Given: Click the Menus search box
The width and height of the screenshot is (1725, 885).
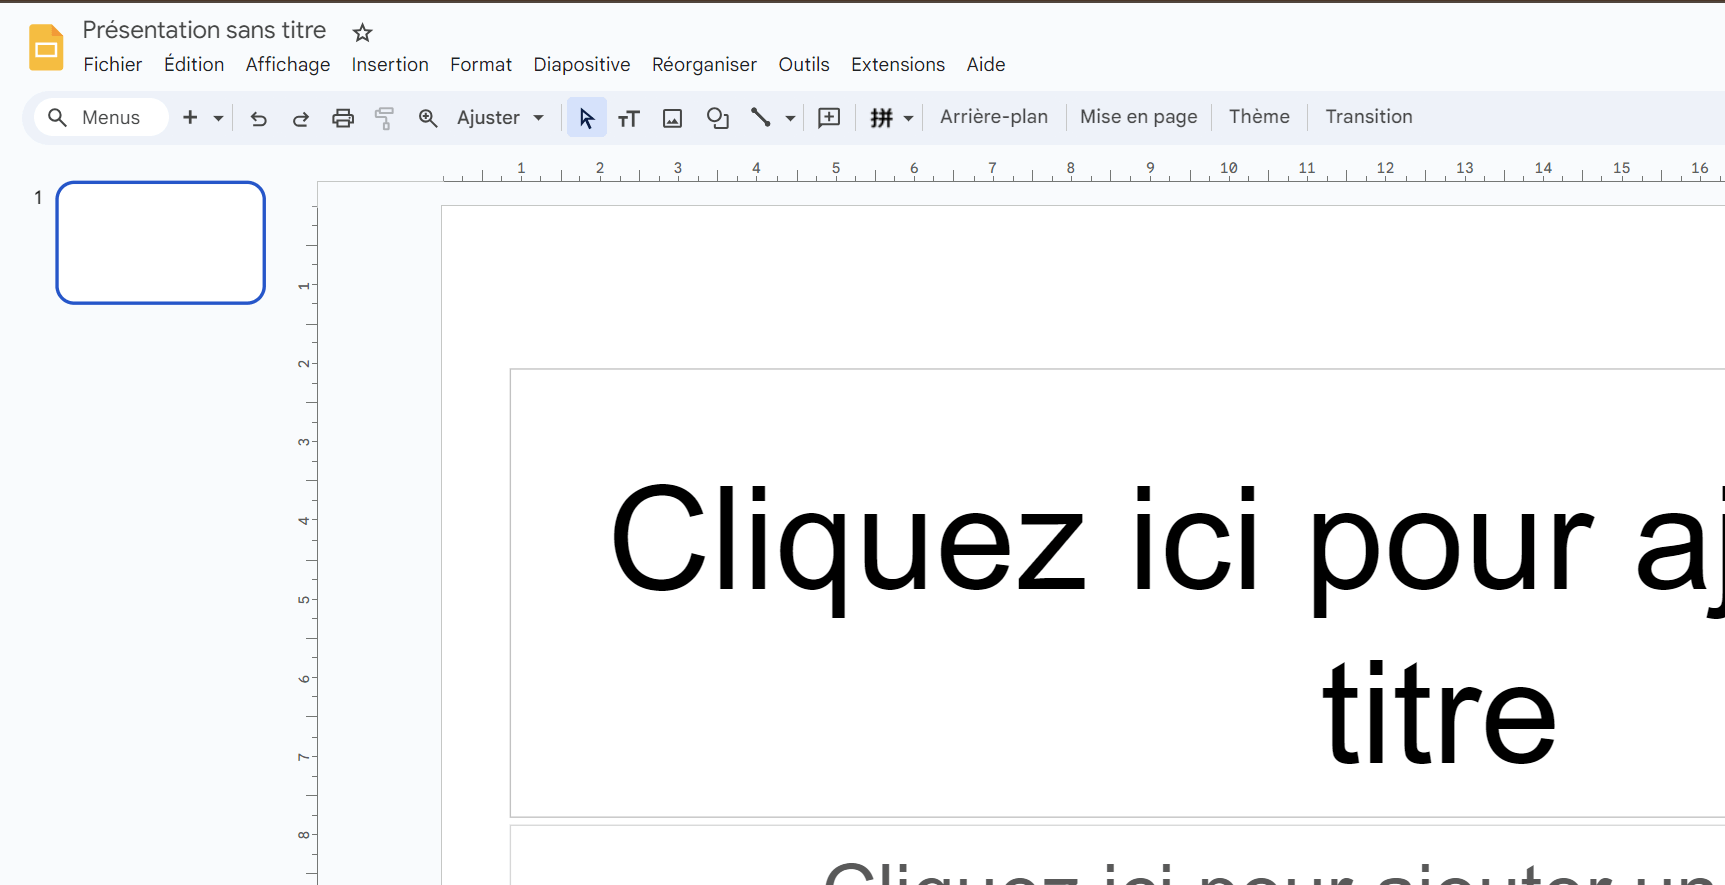Looking at the screenshot, I should [x=101, y=117].
